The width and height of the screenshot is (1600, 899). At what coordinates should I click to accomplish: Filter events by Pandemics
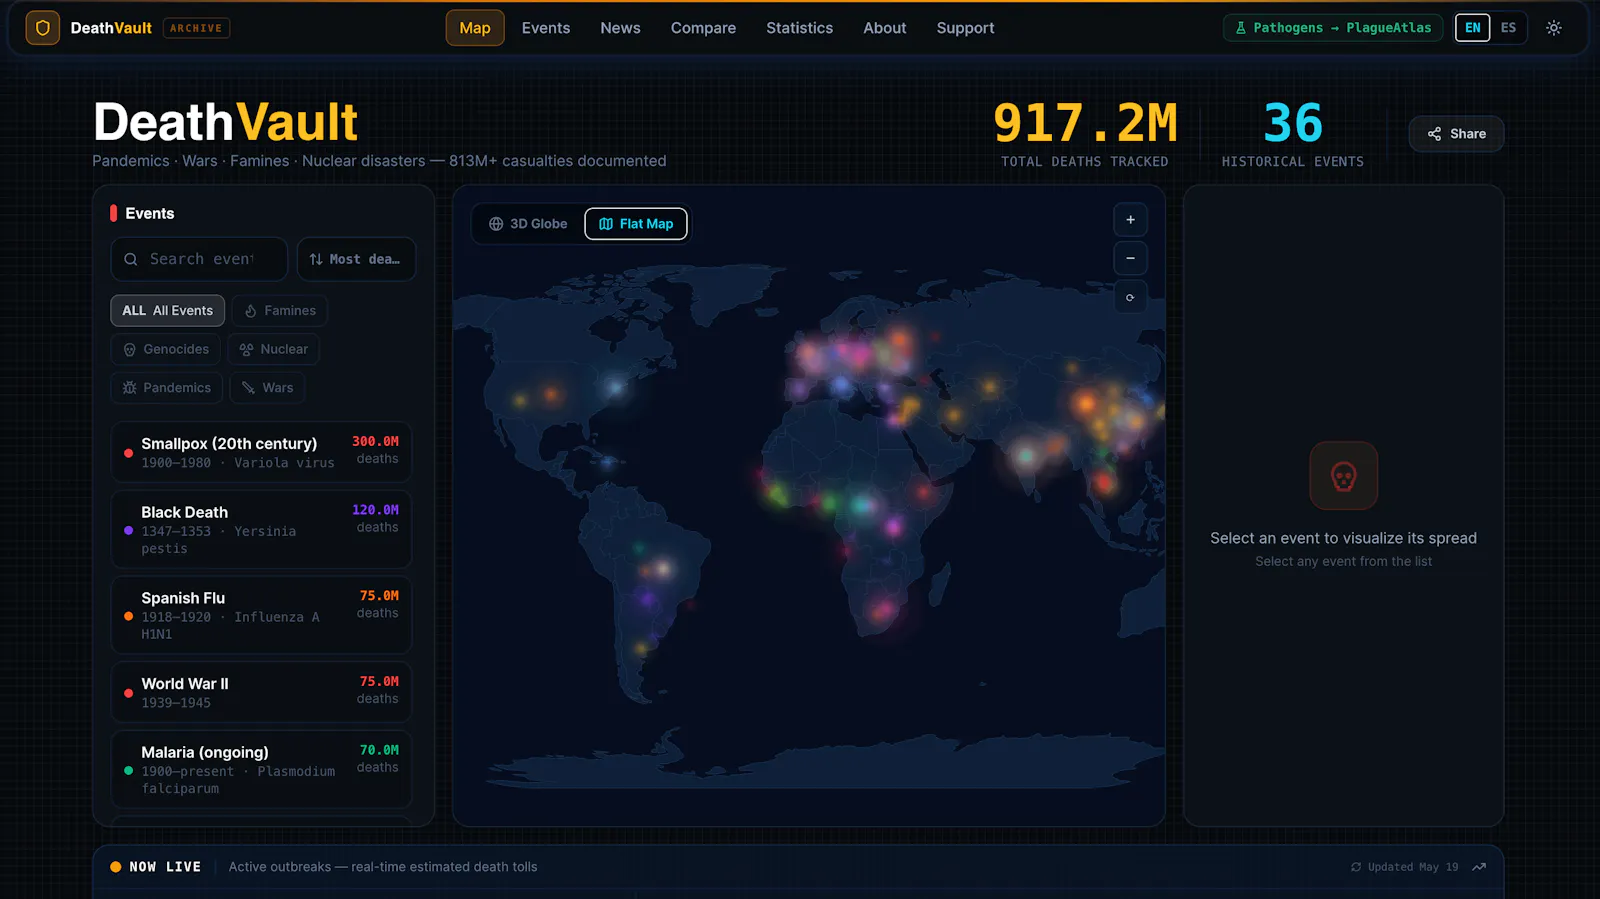click(x=166, y=388)
